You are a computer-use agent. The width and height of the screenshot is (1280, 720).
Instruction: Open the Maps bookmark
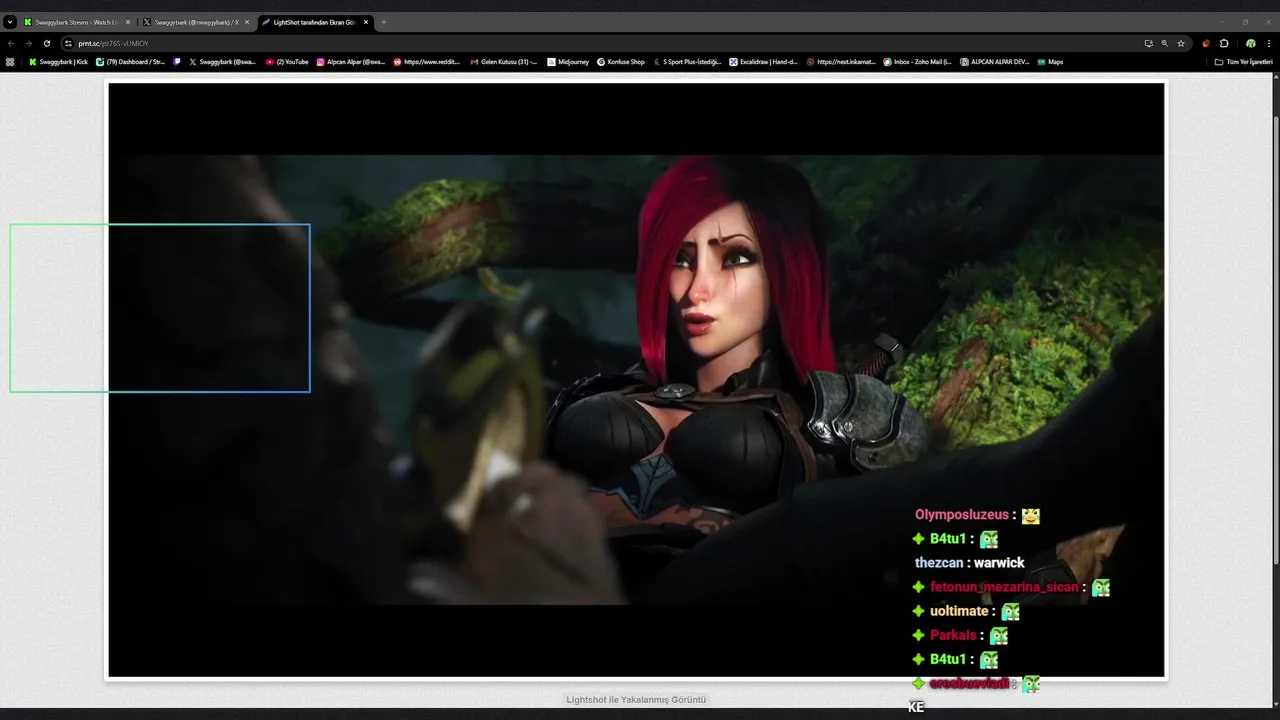[x=1050, y=62]
